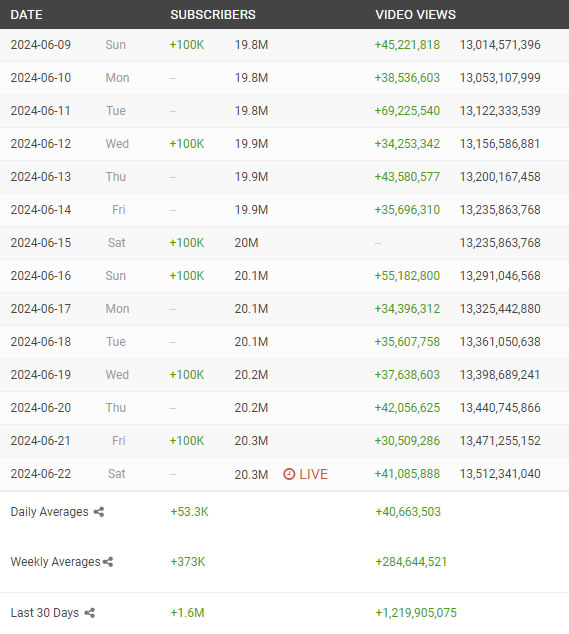The height and width of the screenshot is (634, 569).
Task: Click +69,225,540 views gain on 2024-06-11
Action: [x=407, y=111]
